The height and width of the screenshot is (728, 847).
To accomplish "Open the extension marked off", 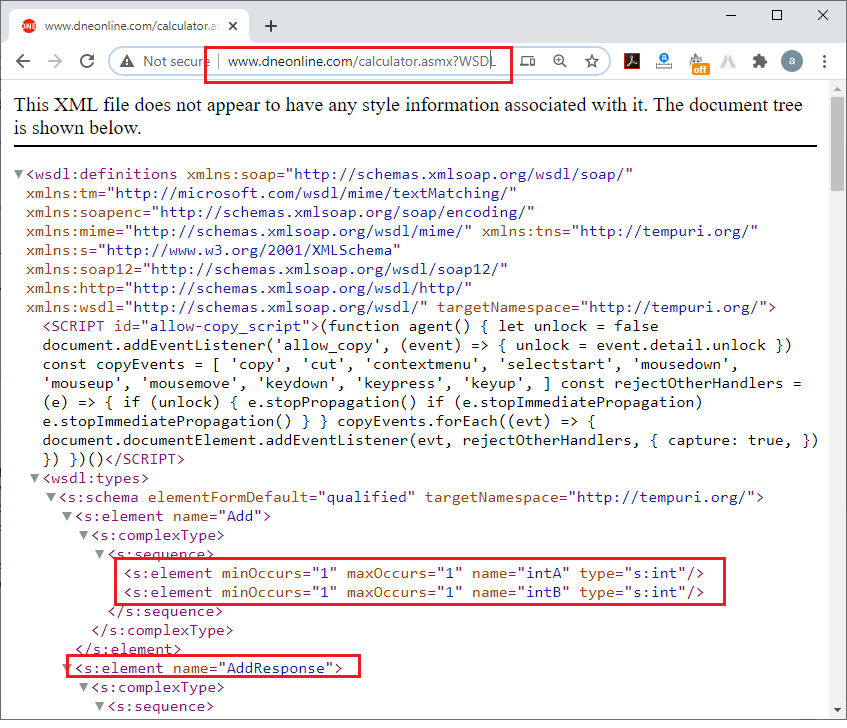I will coord(698,63).
